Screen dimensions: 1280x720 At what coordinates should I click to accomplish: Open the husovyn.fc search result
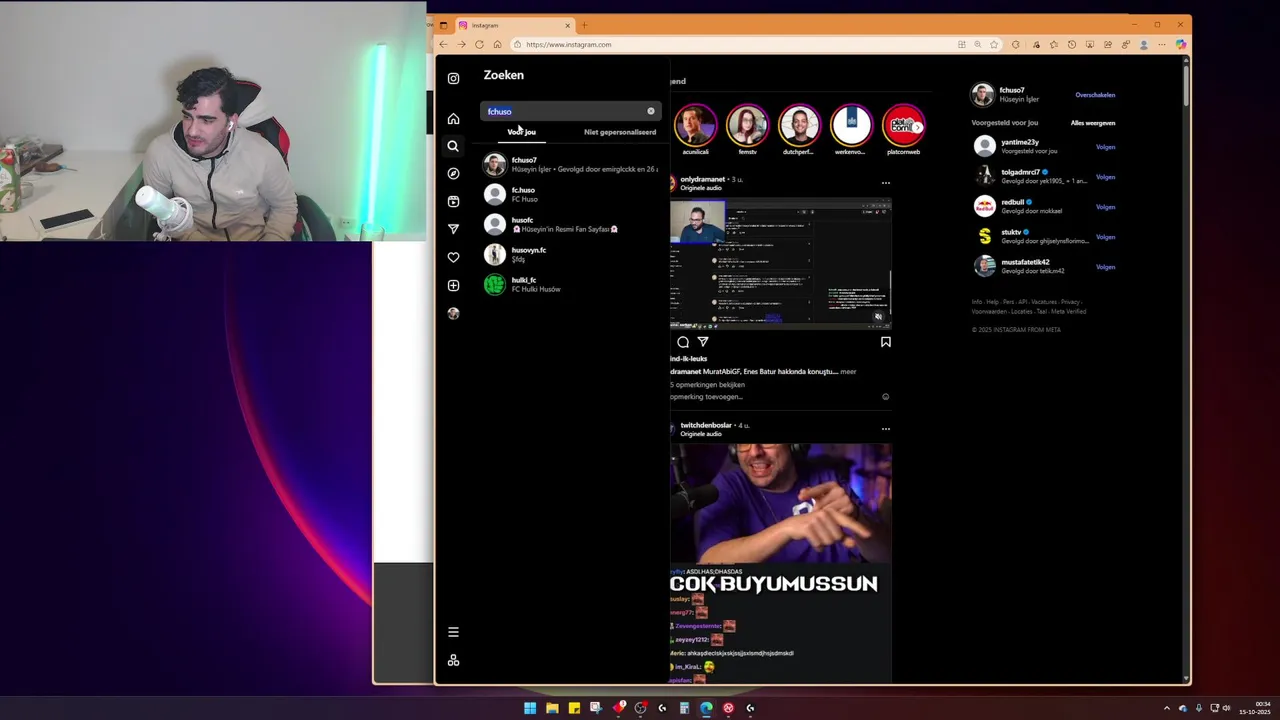570,254
